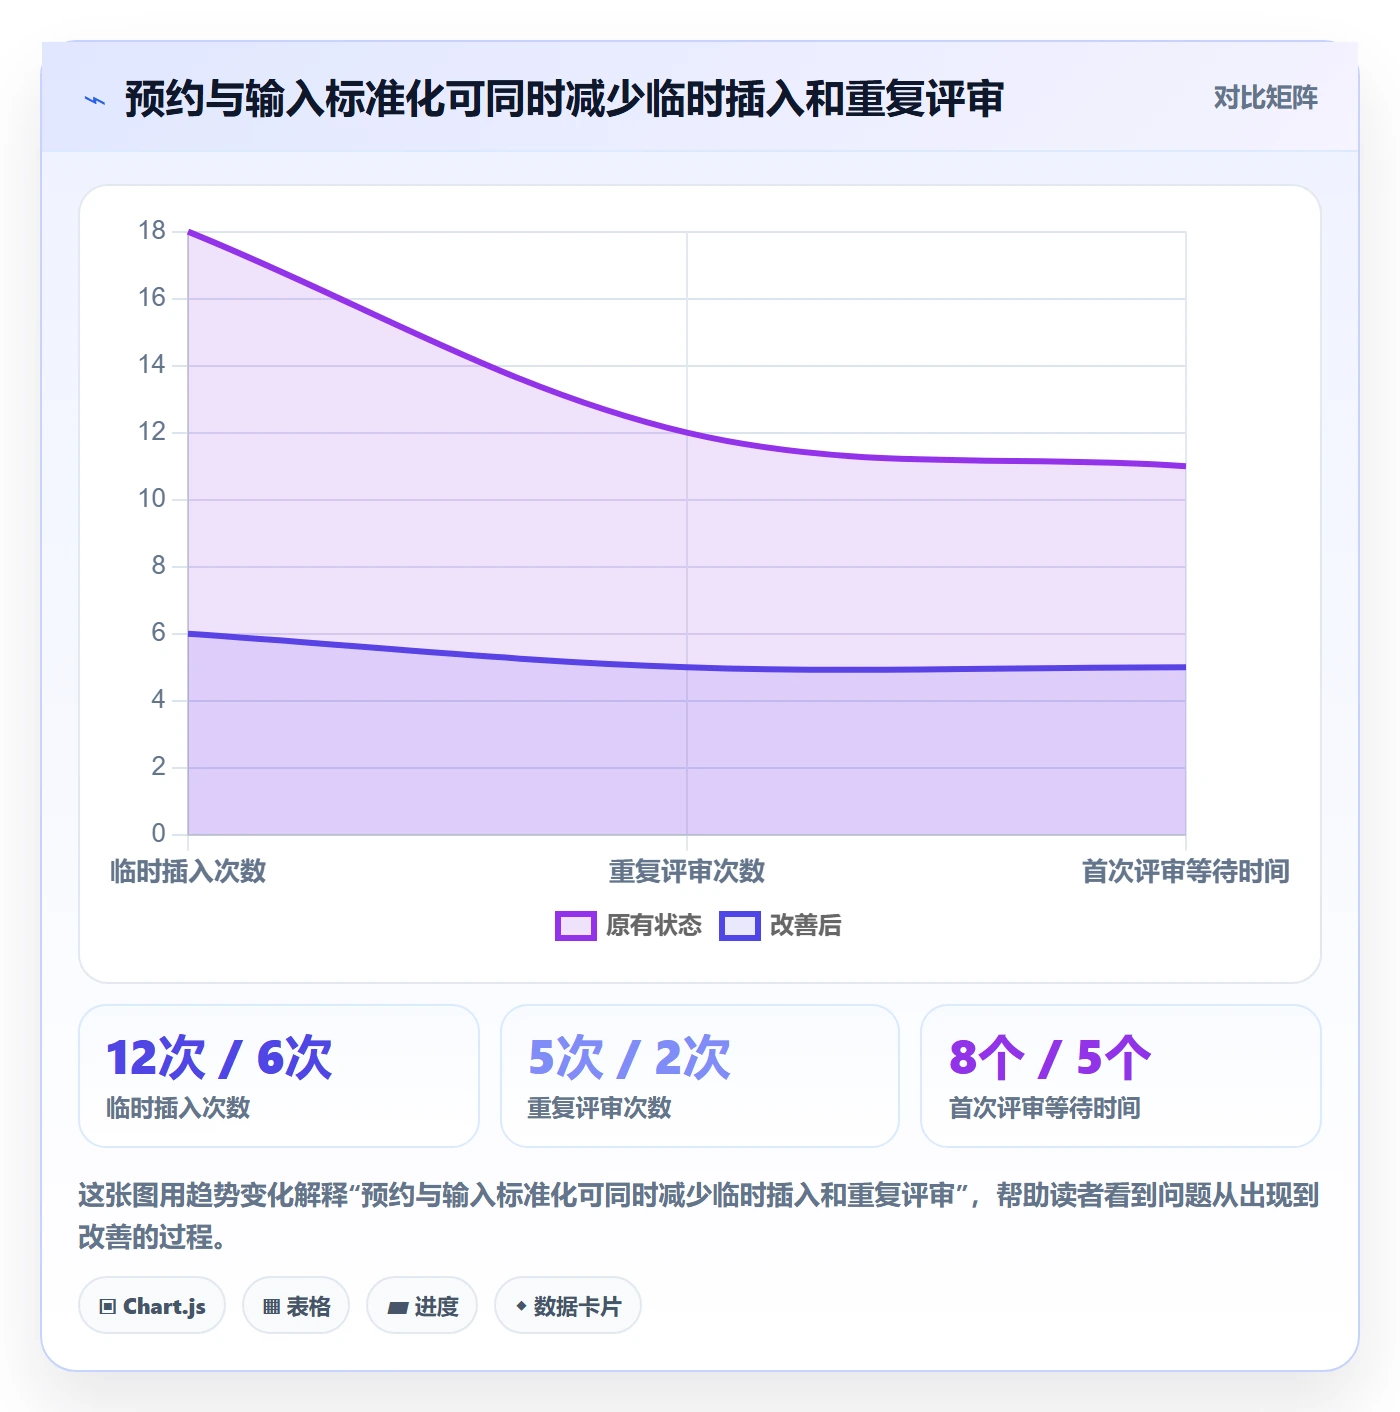Toggle the 原有状态 legend swatch
The image size is (1400, 1412).
pyautogui.click(x=576, y=926)
